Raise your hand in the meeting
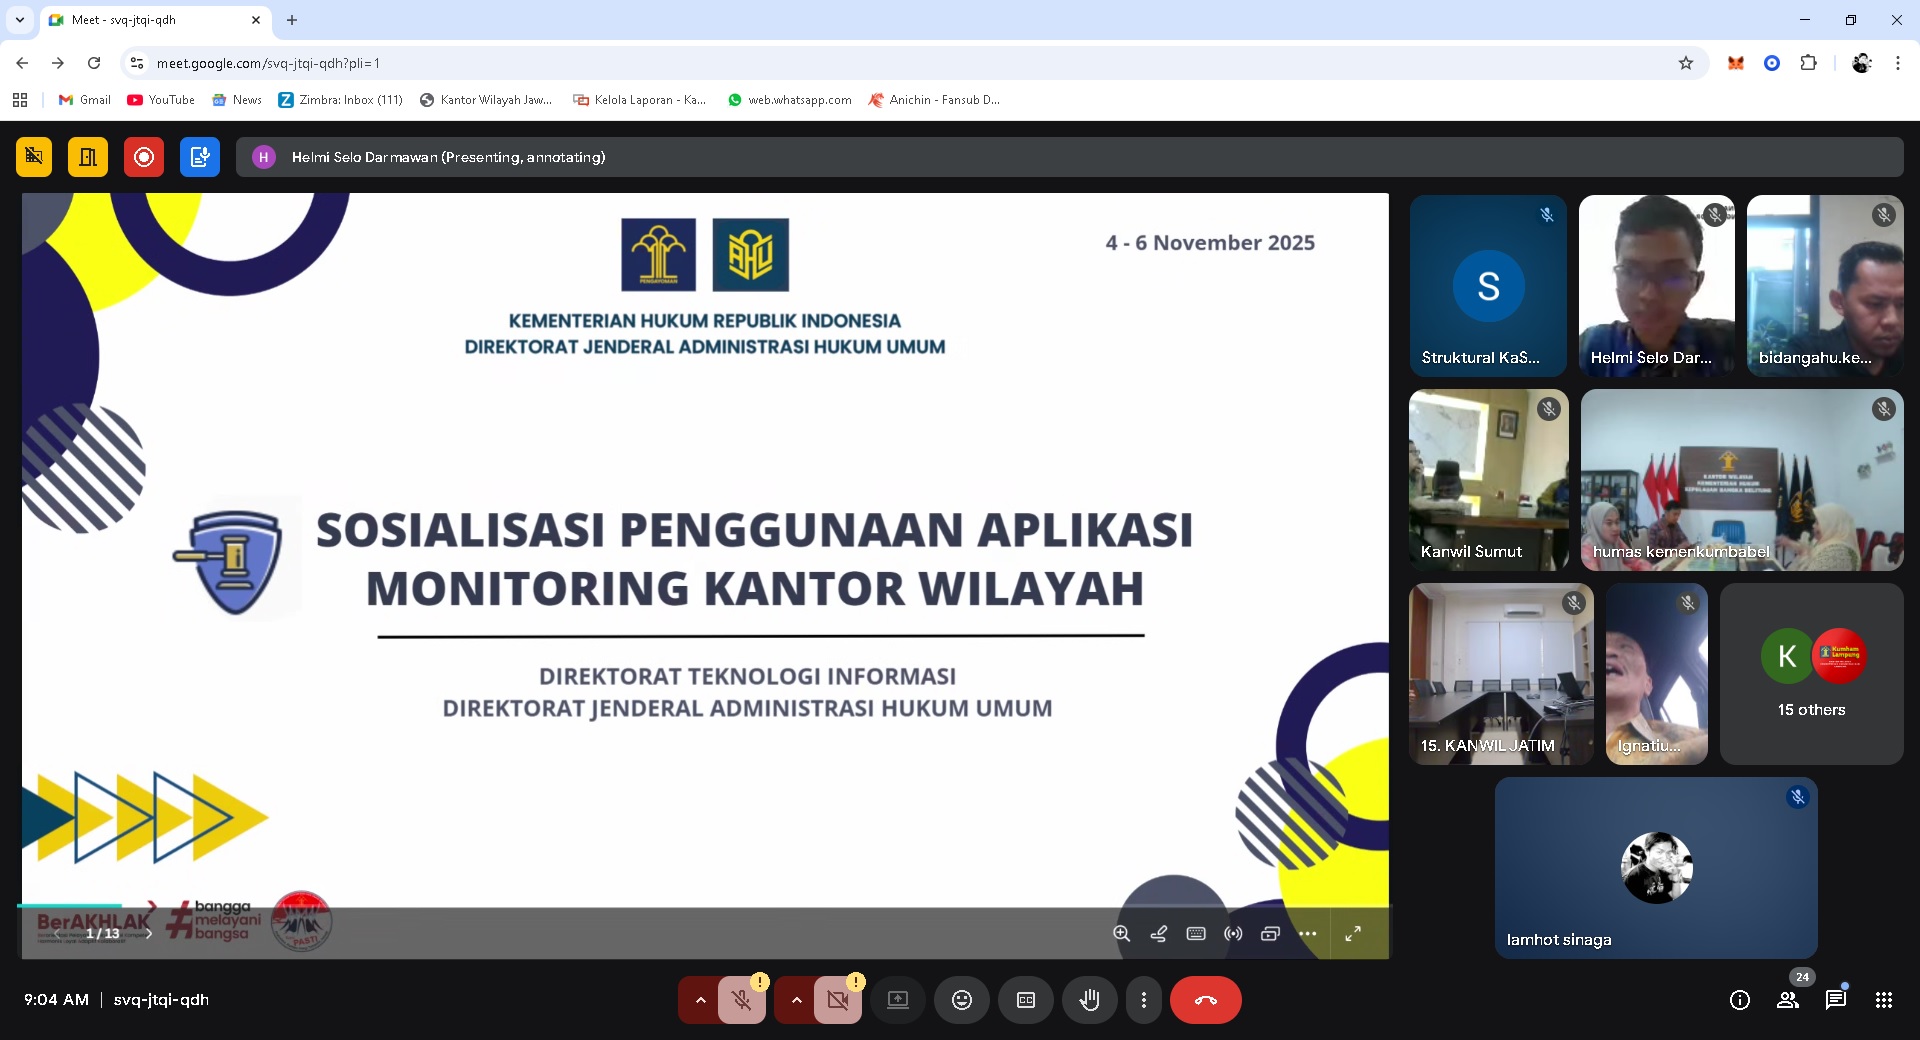Viewport: 1920px width, 1040px height. point(1090,1000)
